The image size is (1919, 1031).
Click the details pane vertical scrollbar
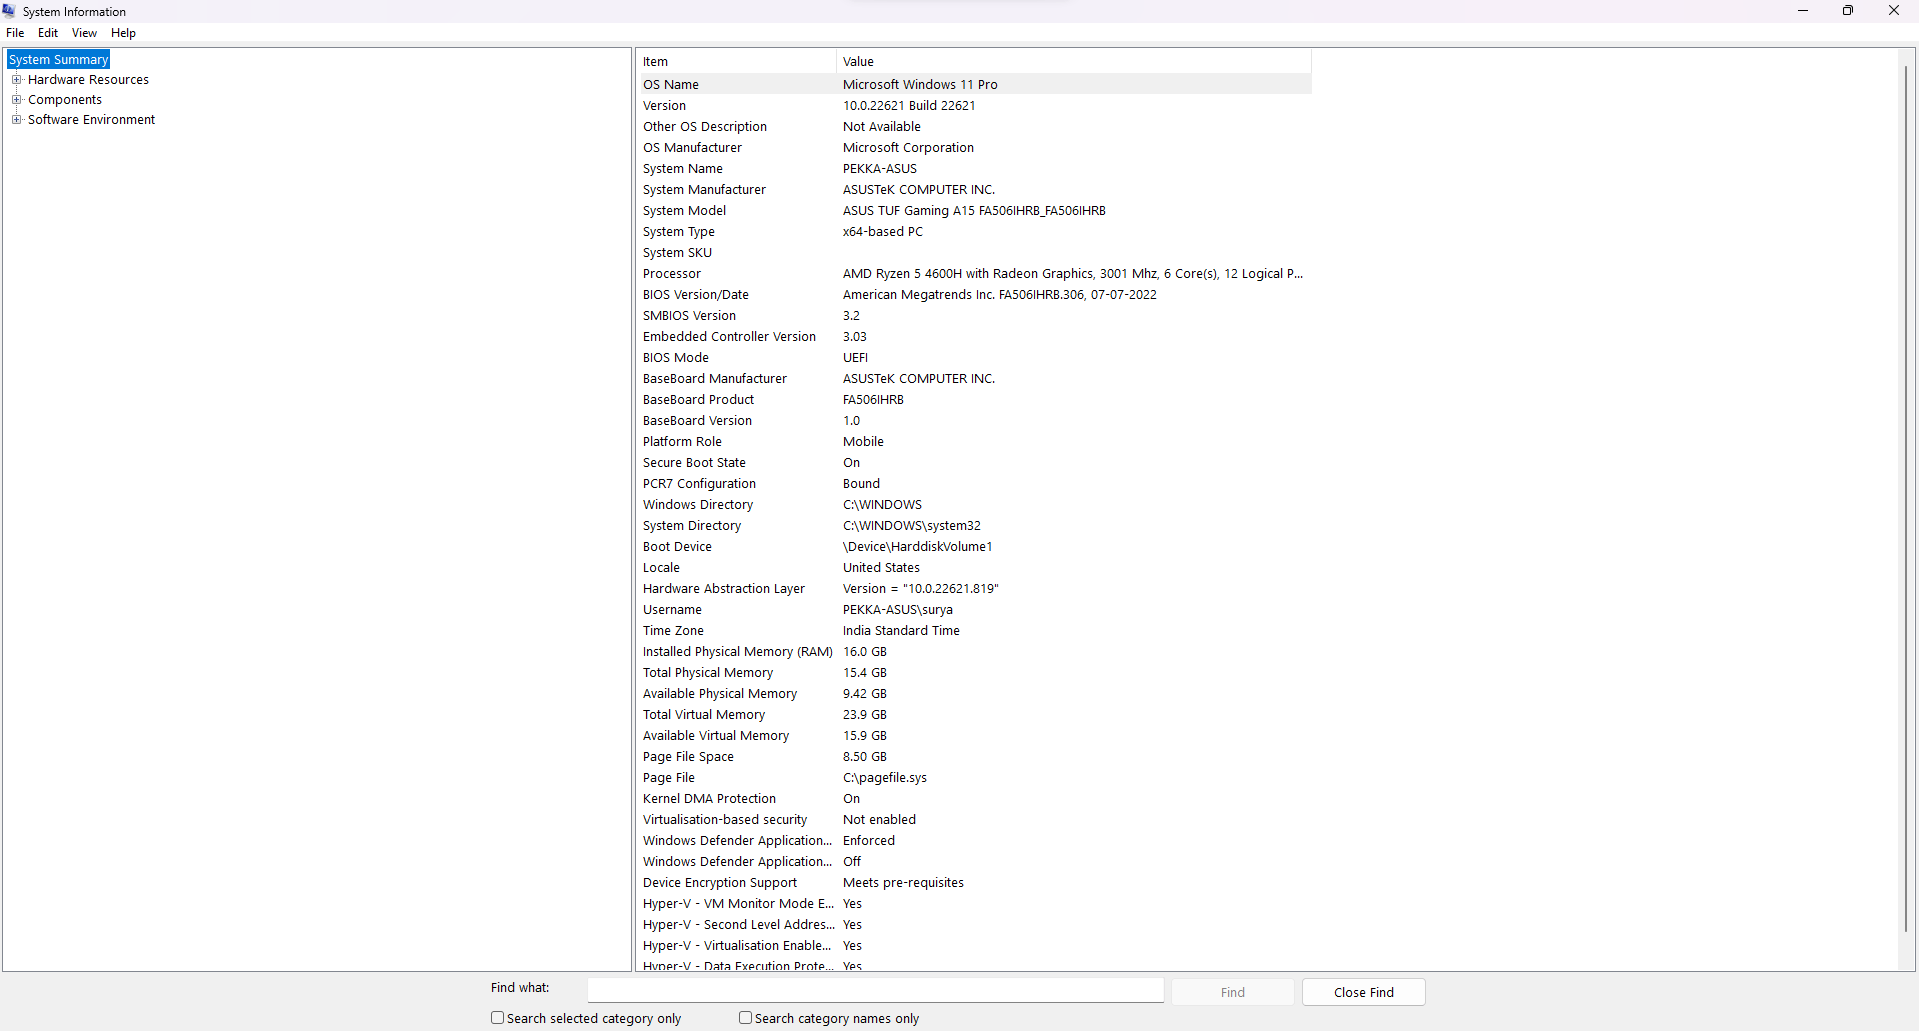[x=1906, y=500]
